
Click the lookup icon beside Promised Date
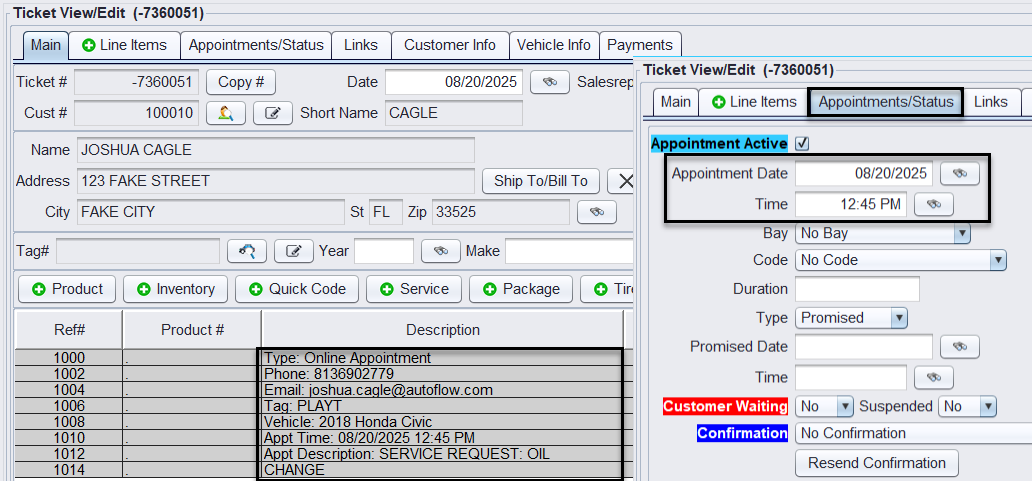click(x=959, y=346)
